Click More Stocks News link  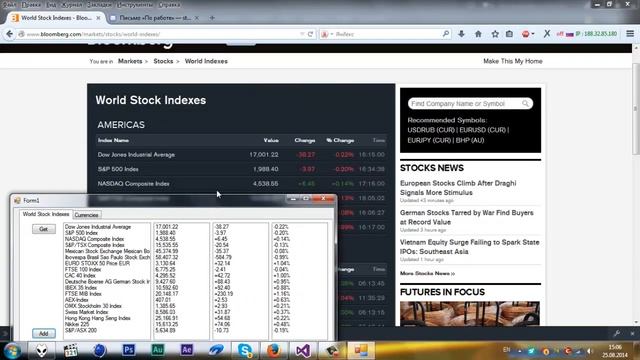point(427,273)
